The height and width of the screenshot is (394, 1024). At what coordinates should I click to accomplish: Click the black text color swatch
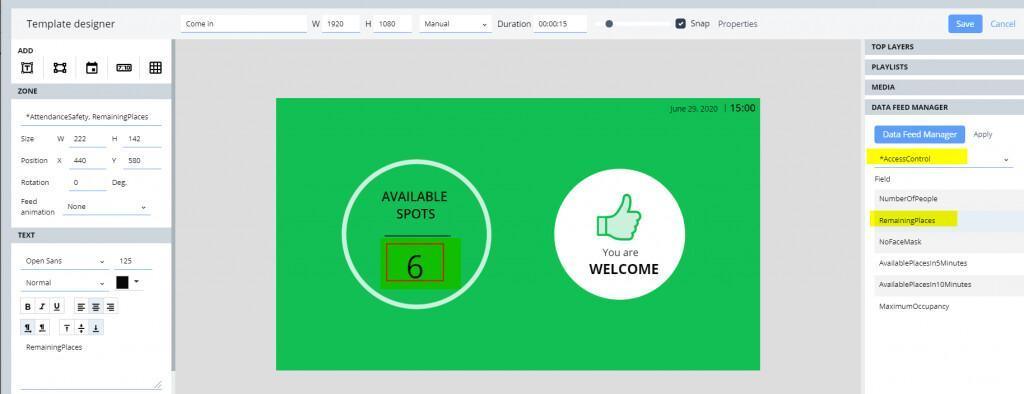122,282
